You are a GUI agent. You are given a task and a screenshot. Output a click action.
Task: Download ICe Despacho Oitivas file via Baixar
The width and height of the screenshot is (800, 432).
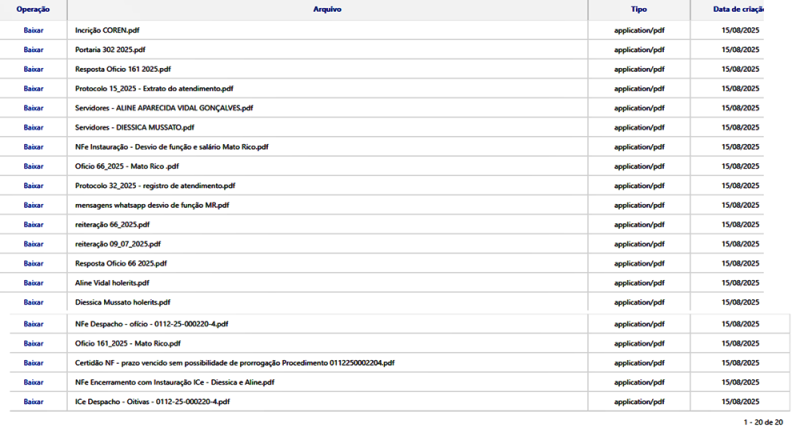coord(33,401)
